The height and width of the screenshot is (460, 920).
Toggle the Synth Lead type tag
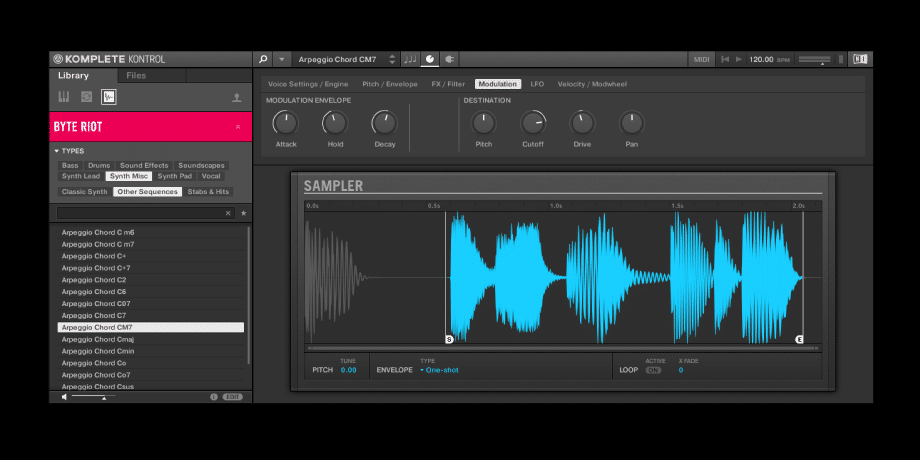pyautogui.click(x=81, y=176)
